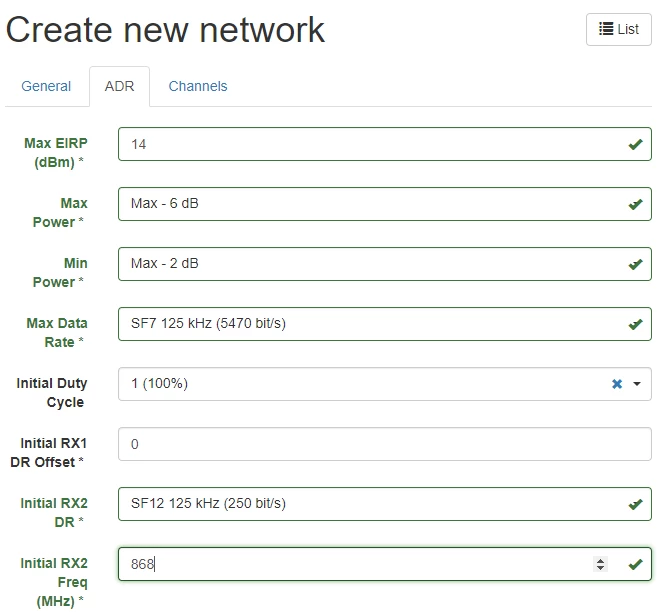Click the list icon in List button
This screenshot has width=665, height=613.
click(x=606, y=29)
